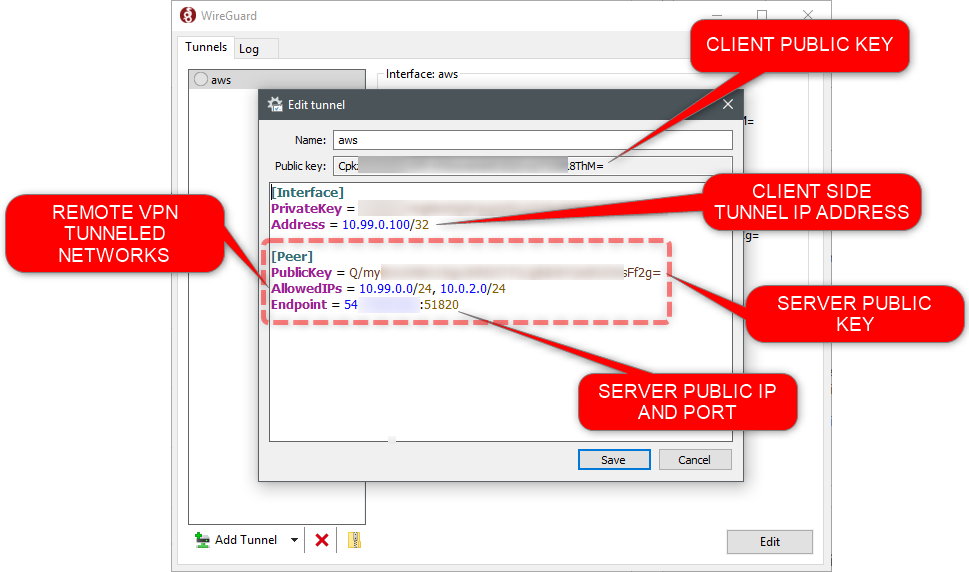
Task: Remove selected tunnel with red X icon
Action: [321, 540]
